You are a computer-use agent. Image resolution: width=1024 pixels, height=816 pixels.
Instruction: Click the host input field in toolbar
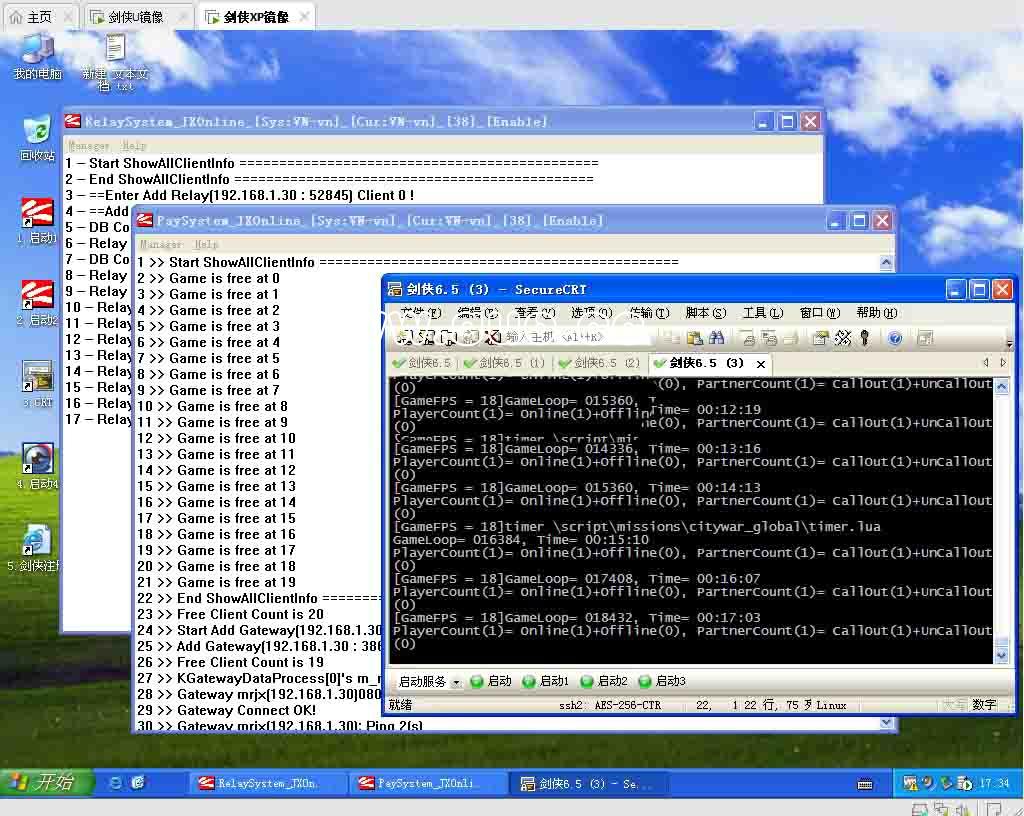coord(577,337)
